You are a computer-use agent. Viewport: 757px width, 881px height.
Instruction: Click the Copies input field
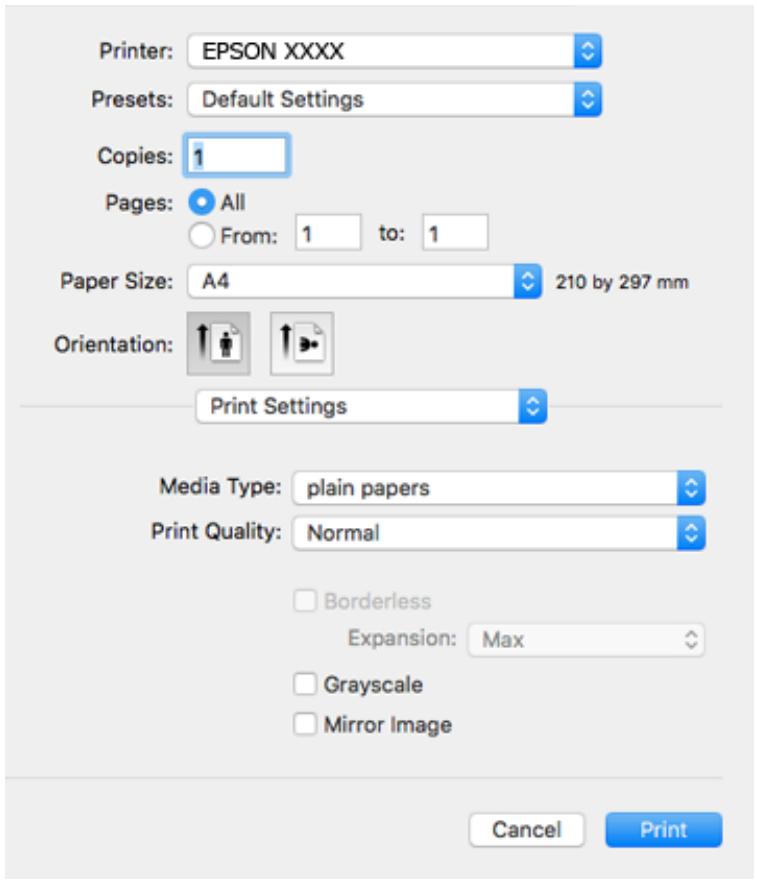point(237,156)
